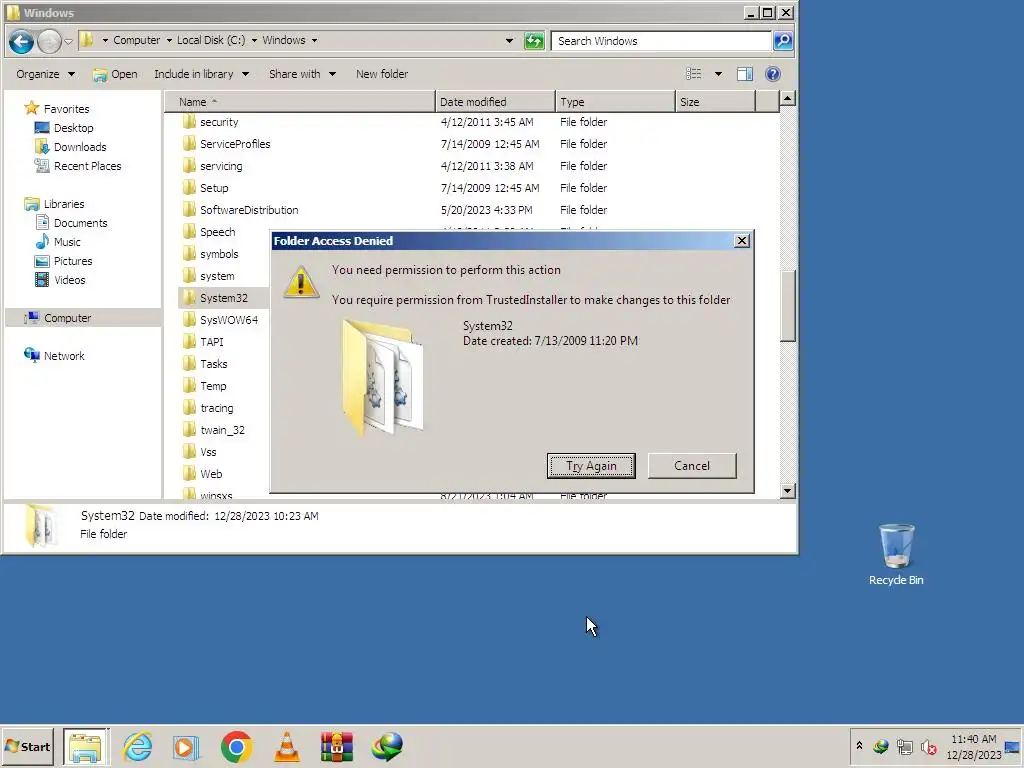Screen dimensions: 1024x768
Task: Open WinRAR from the taskbar
Action: (336, 746)
